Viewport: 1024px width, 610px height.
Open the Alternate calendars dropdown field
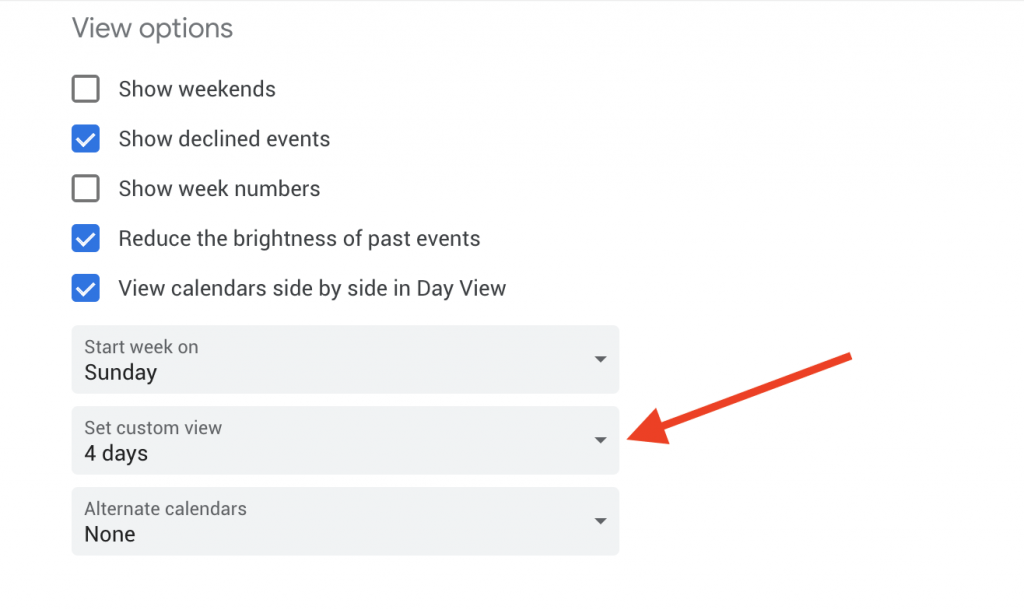(345, 521)
